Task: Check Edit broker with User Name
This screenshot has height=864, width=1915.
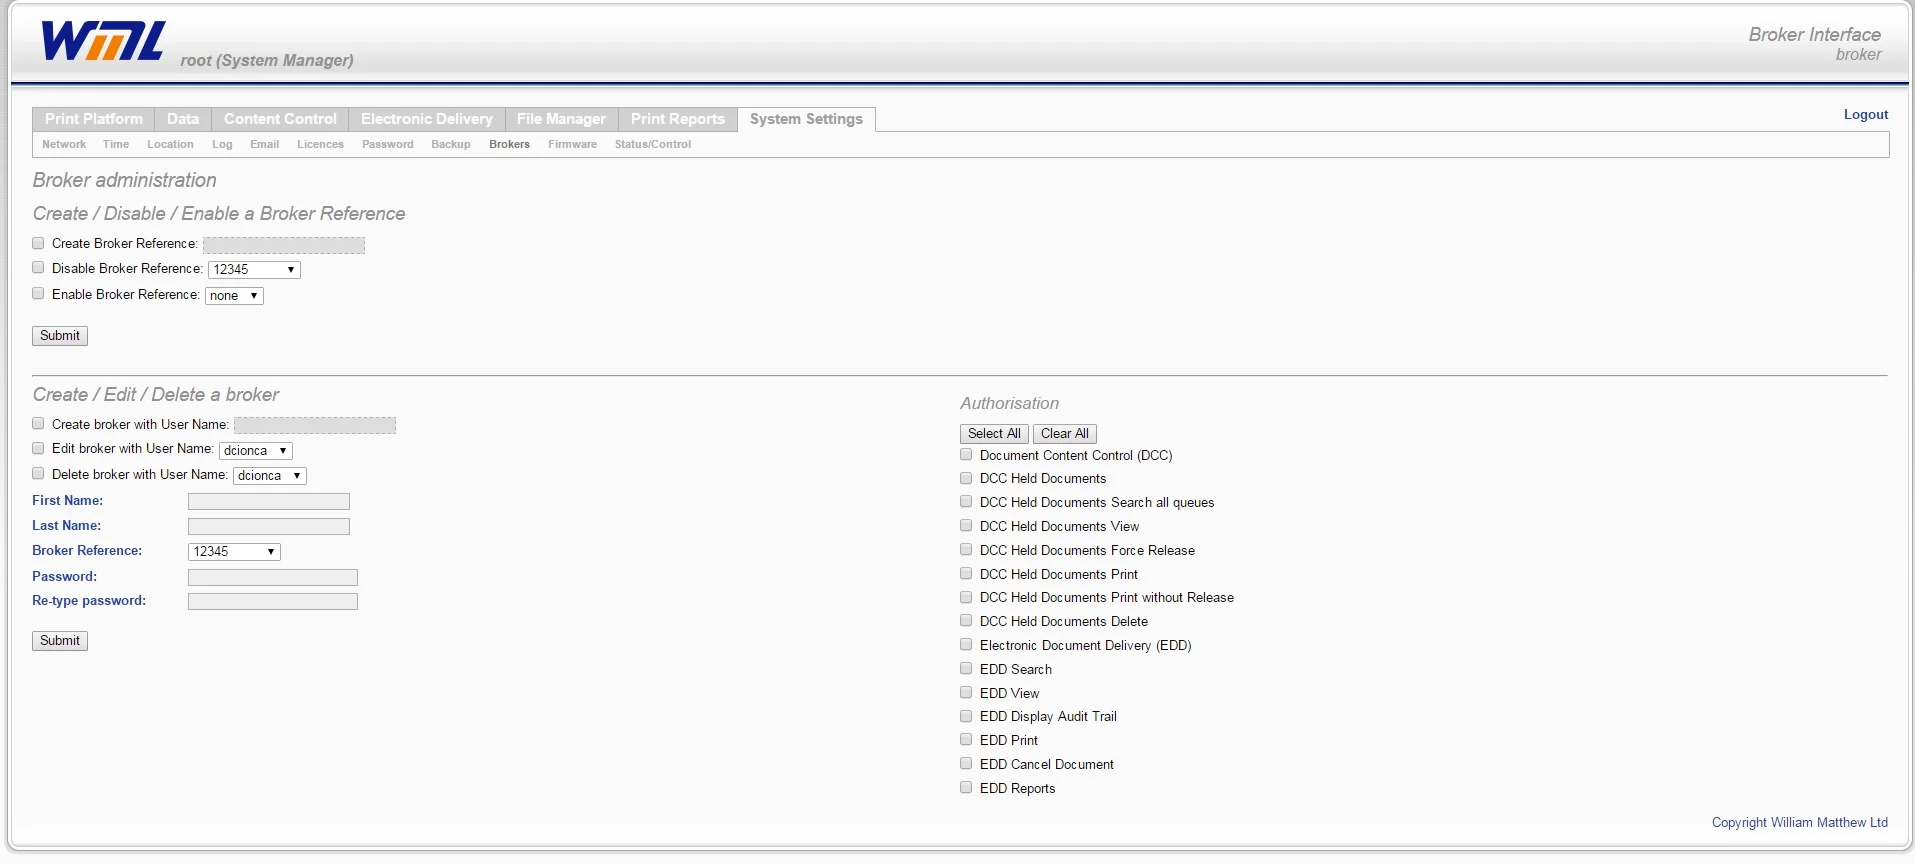Action: point(38,449)
